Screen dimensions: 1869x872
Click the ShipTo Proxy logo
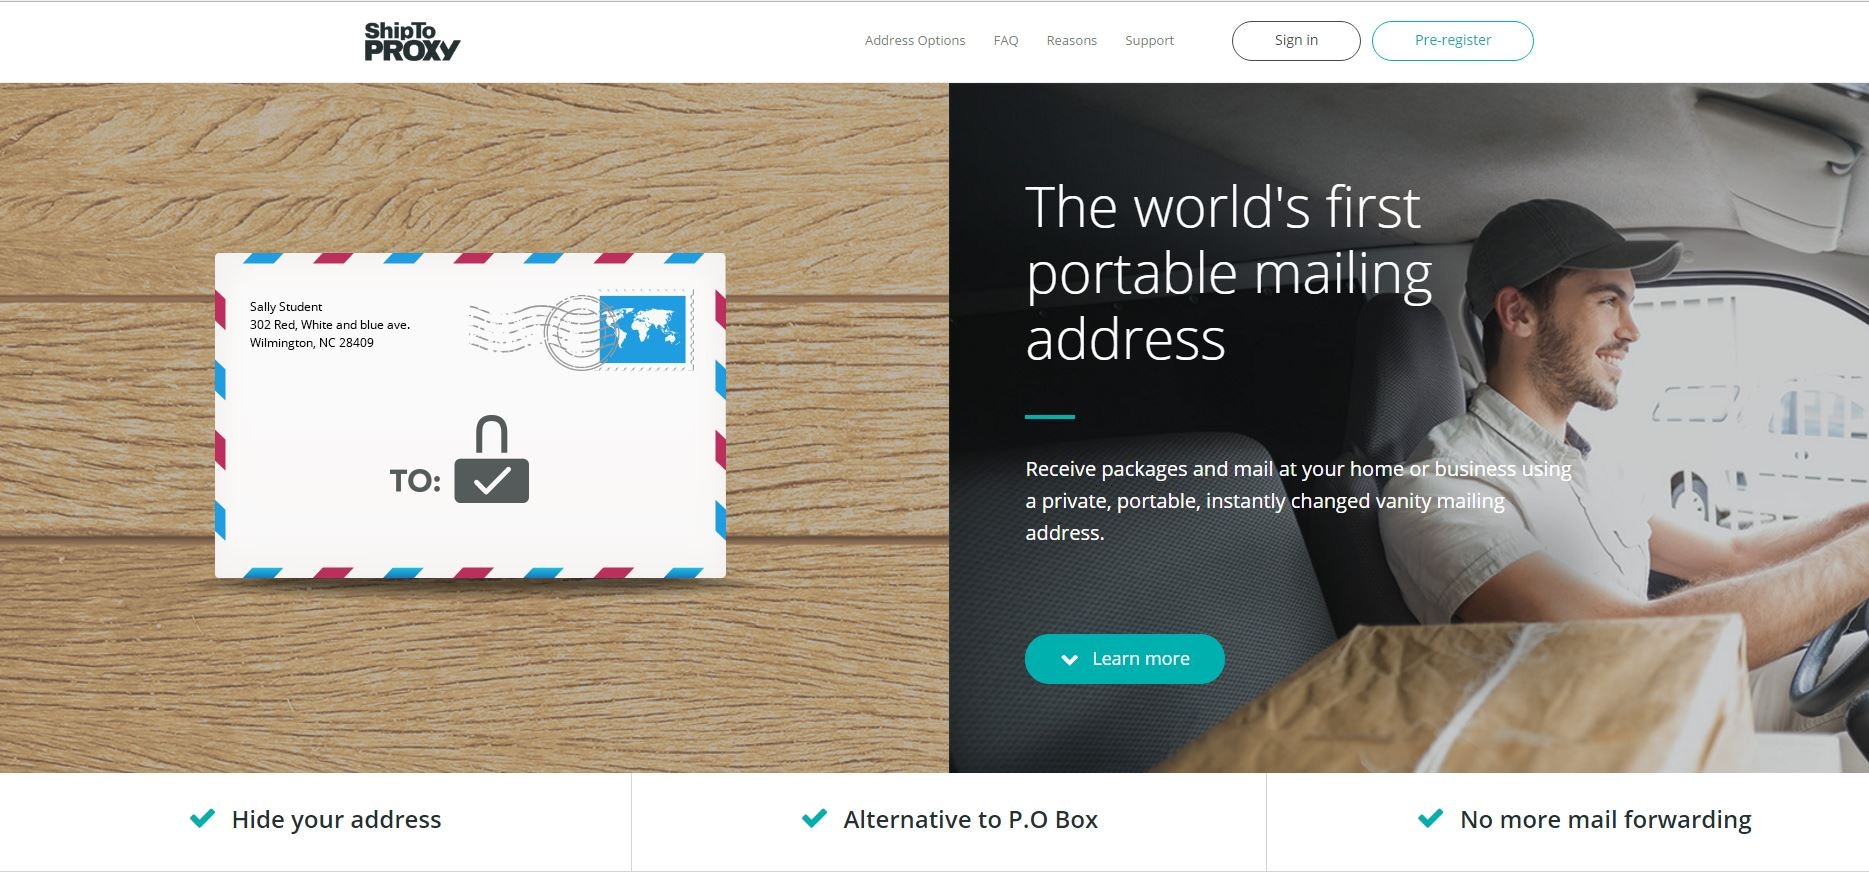click(x=412, y=41)
